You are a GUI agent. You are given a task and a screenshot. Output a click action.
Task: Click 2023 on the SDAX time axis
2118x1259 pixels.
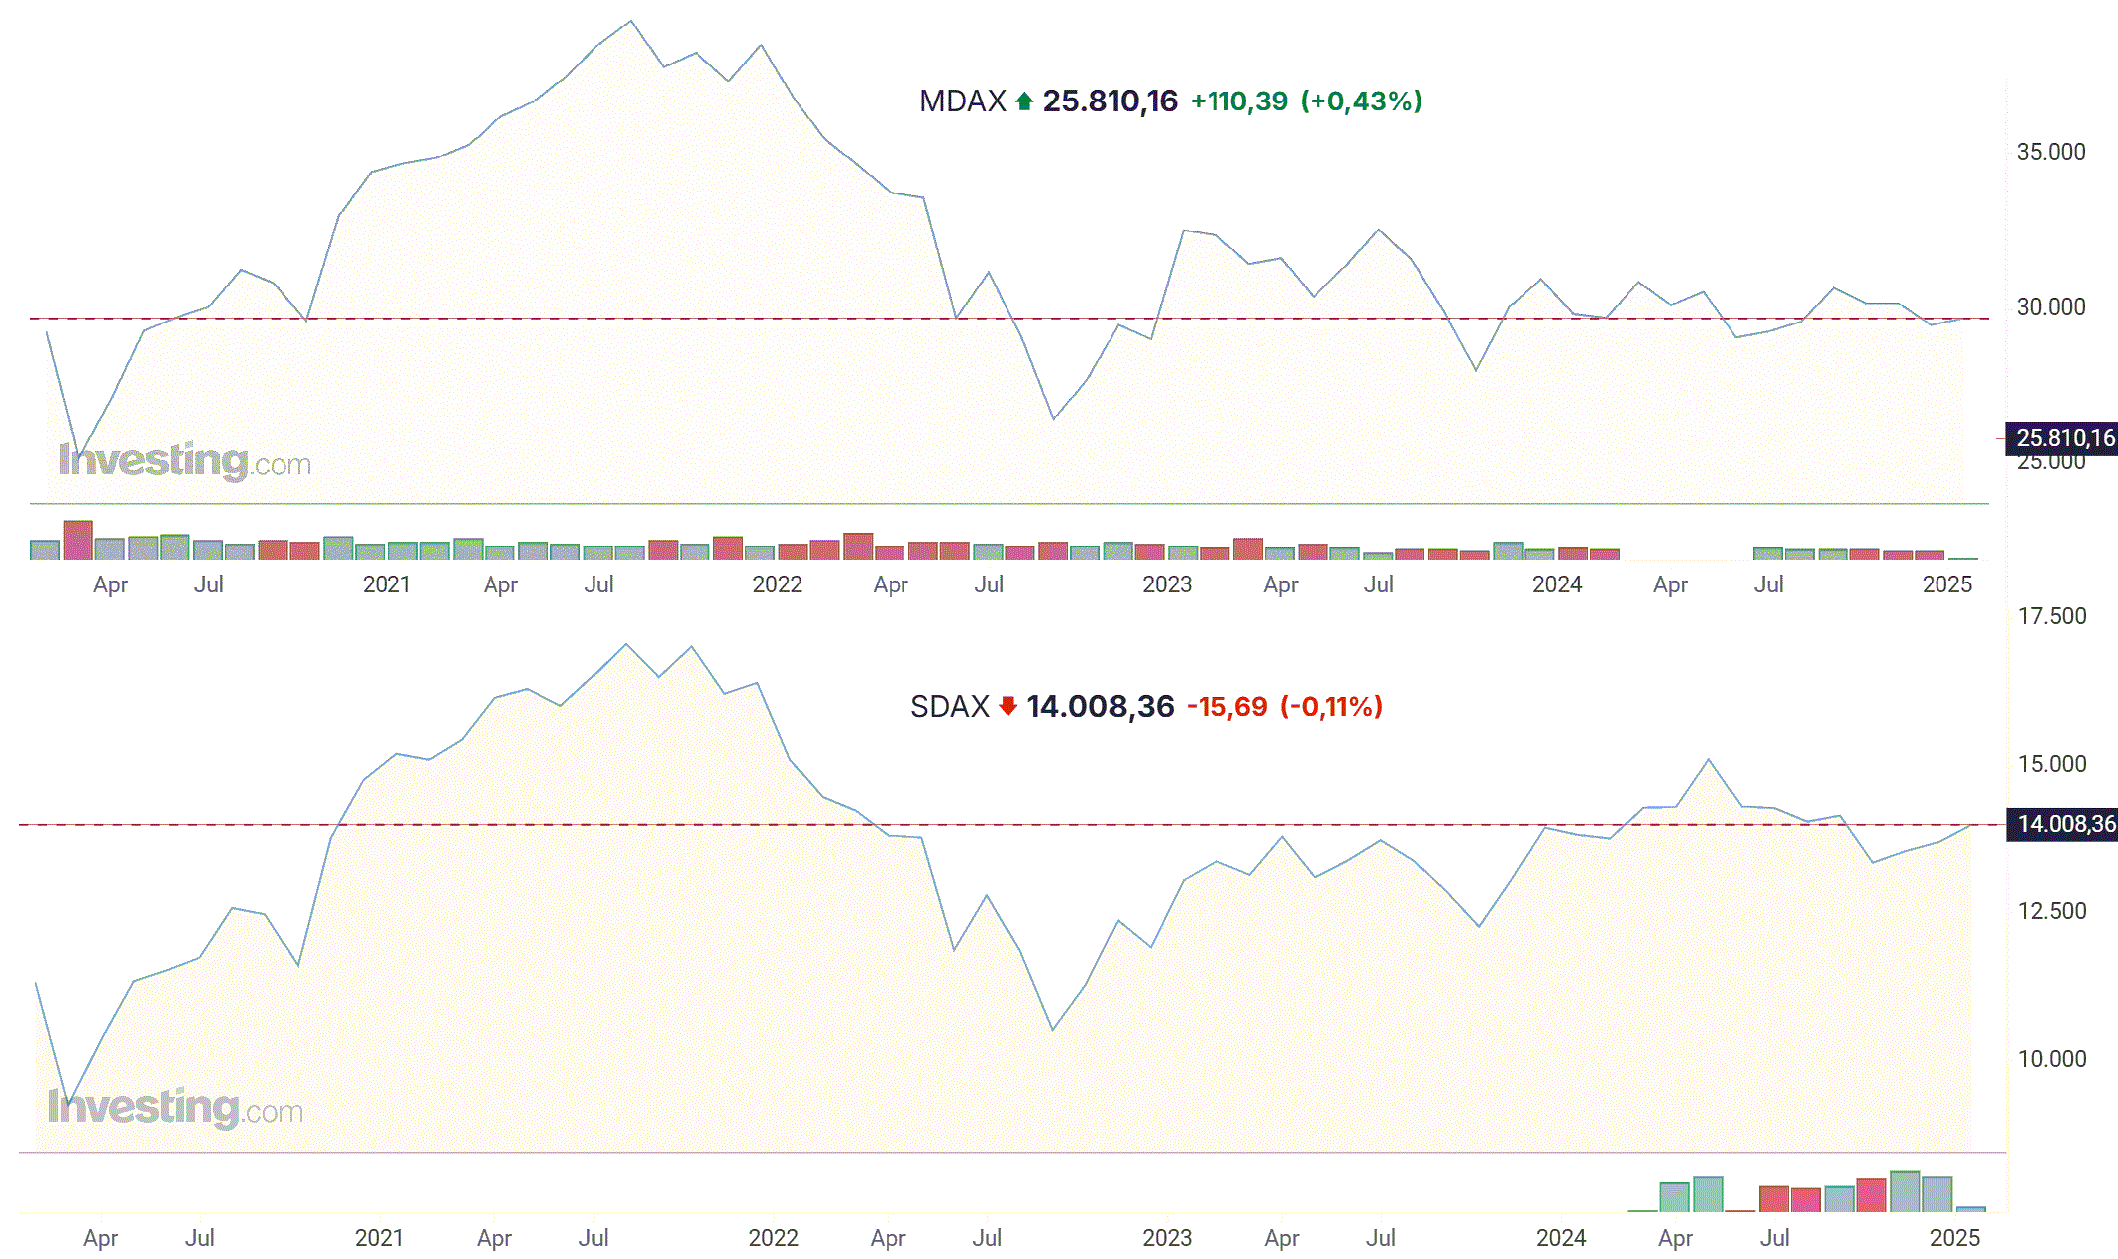1167,1238
